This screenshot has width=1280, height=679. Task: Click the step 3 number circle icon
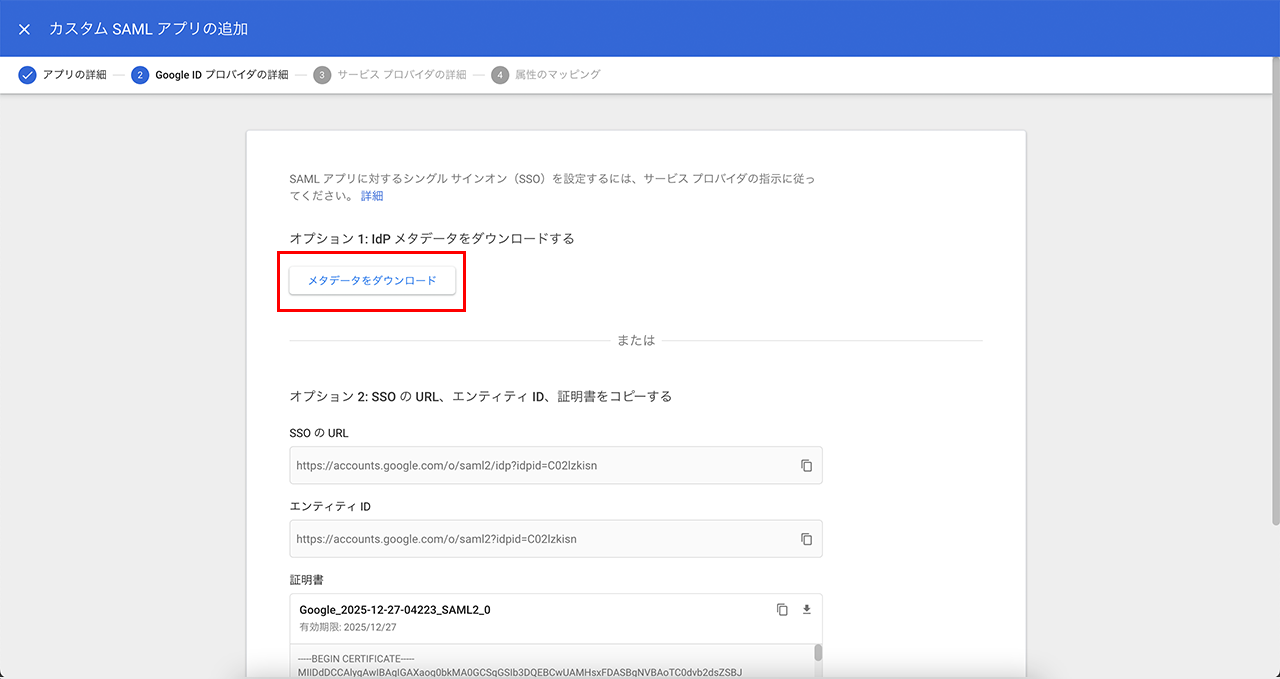322,75
